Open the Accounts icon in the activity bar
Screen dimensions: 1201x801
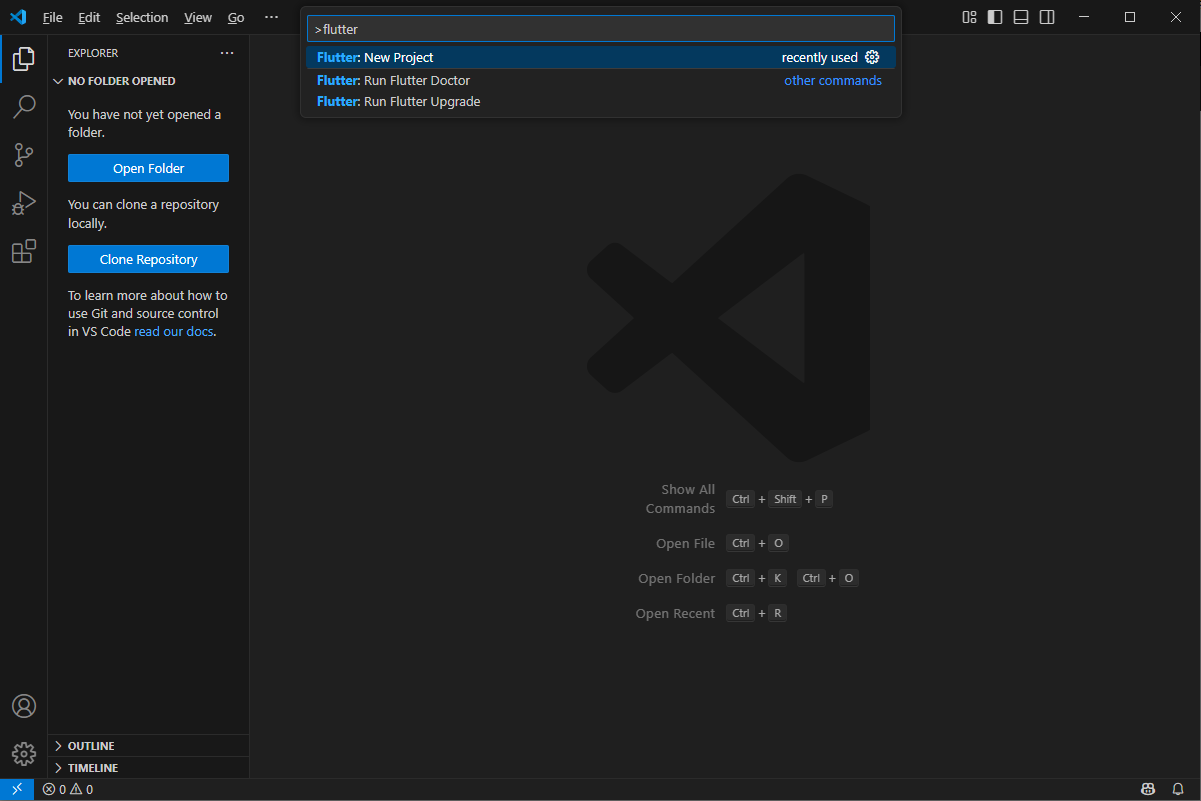click(23, 706)
